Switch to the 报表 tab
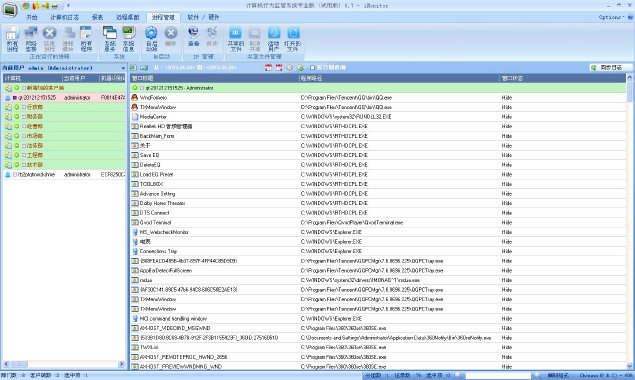Viewport: 635px width, 380px height. point(97,17)
